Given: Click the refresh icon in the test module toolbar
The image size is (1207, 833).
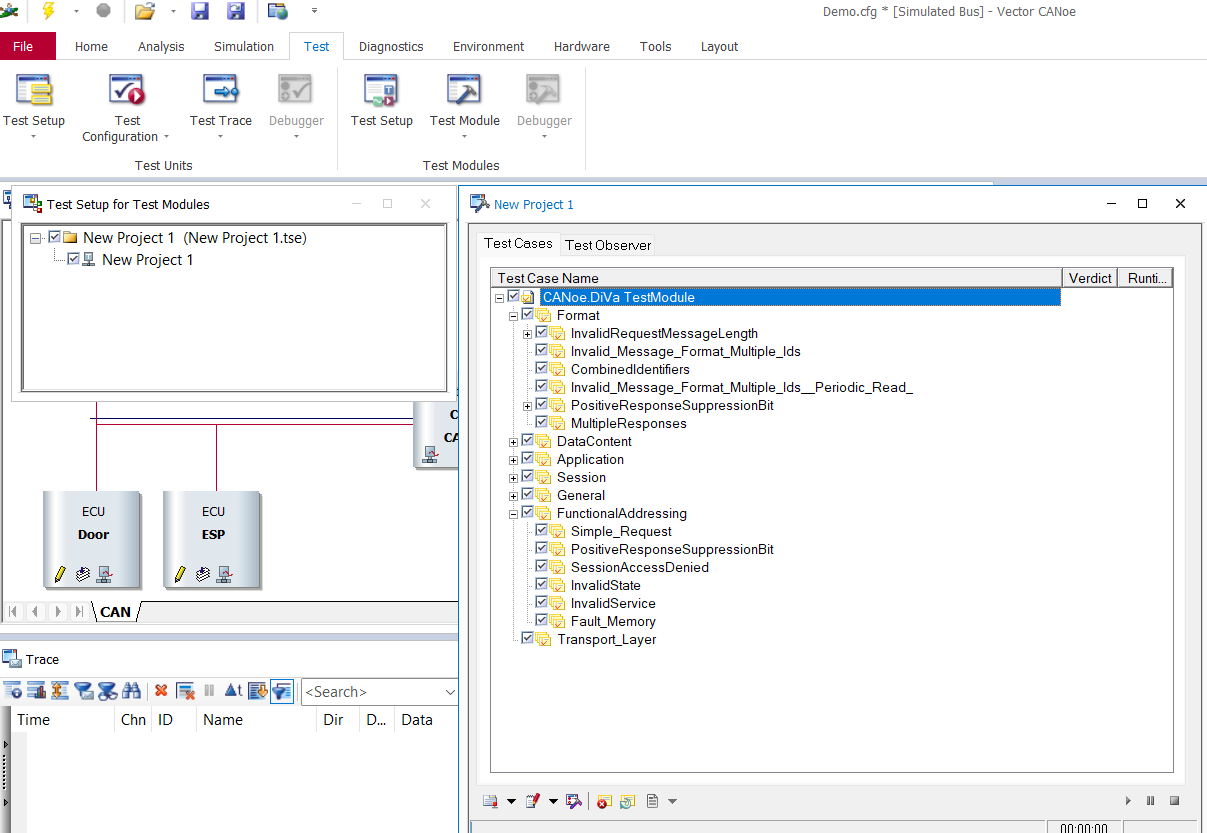Looking at the screenshot, I should [x=627, y=801].
